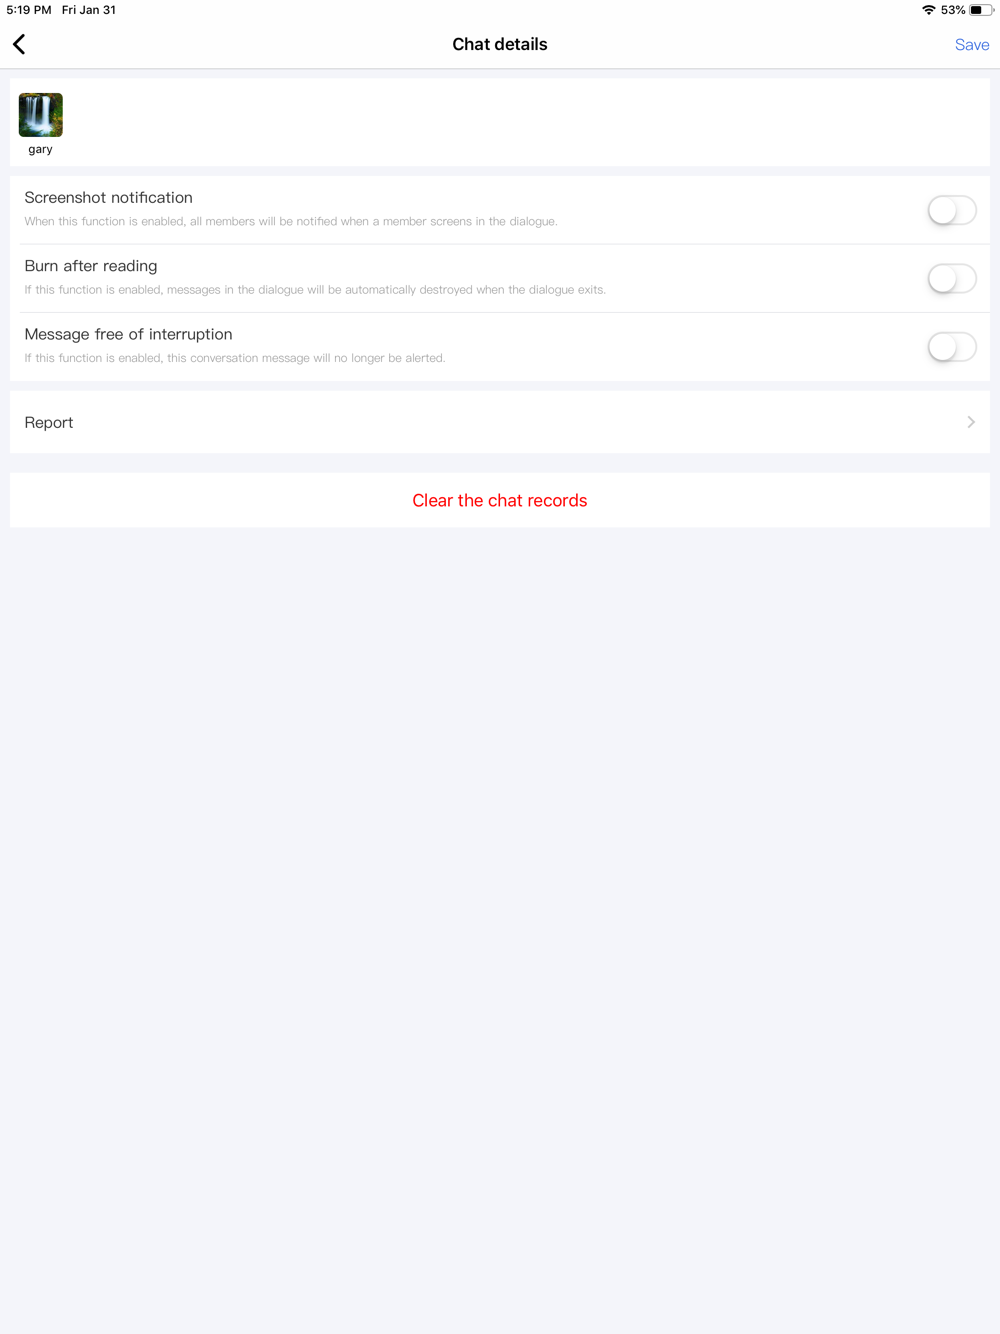Enable the Screenshot notification switch
The width and height of the screenshot is (1000, 1334).
tap(951, 210)
